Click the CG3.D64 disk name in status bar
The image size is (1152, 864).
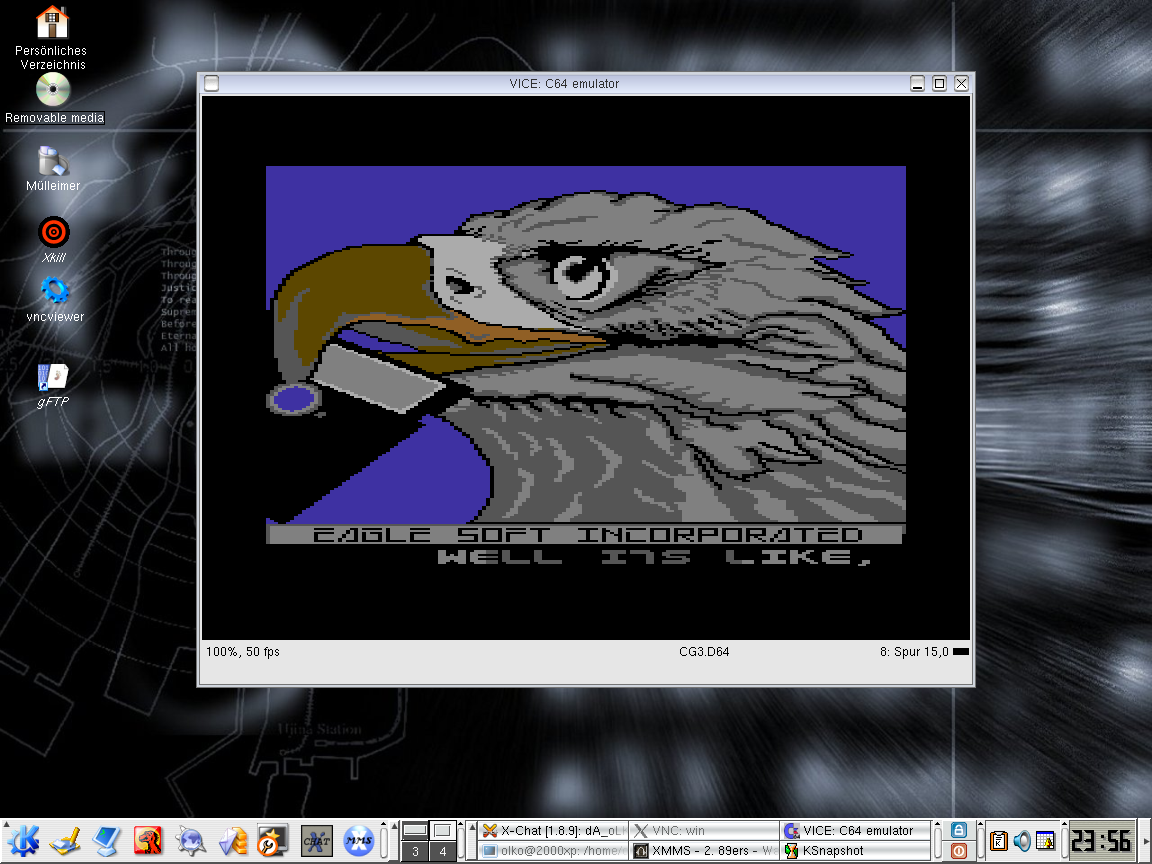[704, 652]
